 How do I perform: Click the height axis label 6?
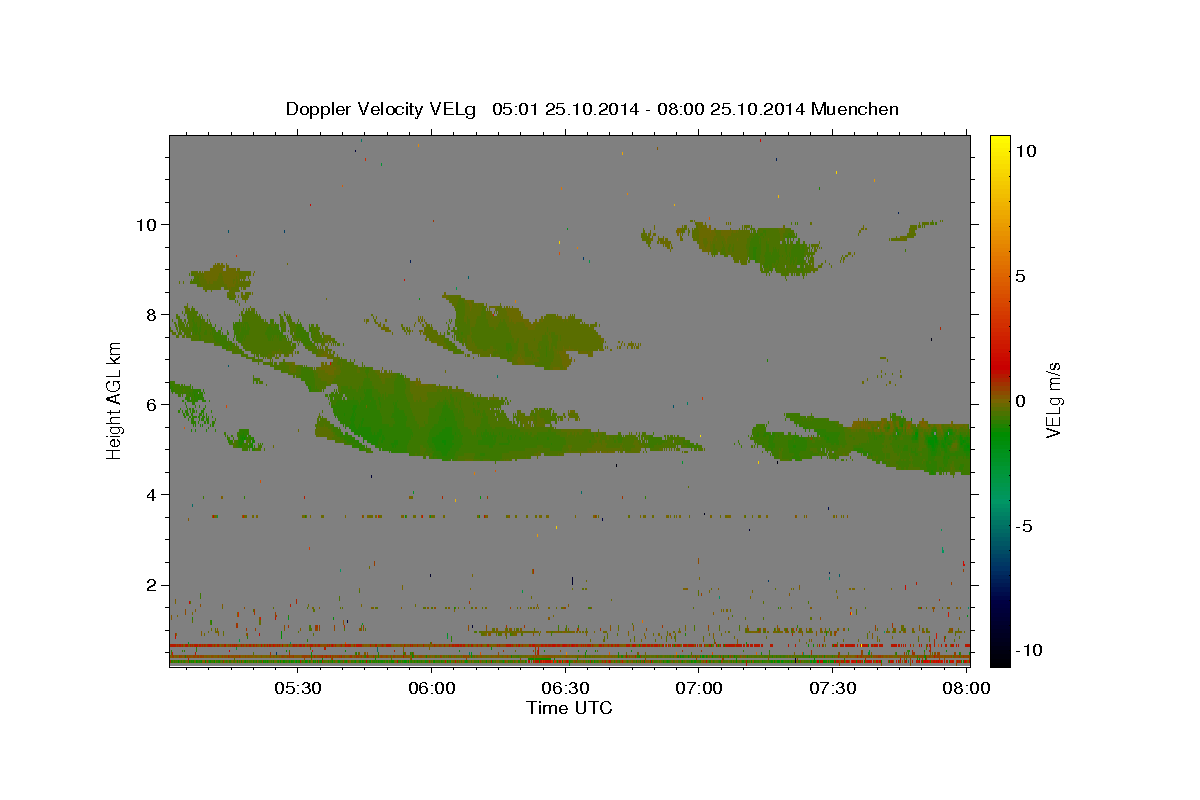pos(154,404)
